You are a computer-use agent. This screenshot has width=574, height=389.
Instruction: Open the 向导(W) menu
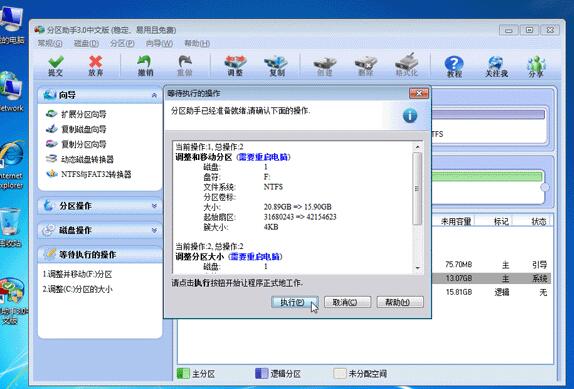coord(159,44)
